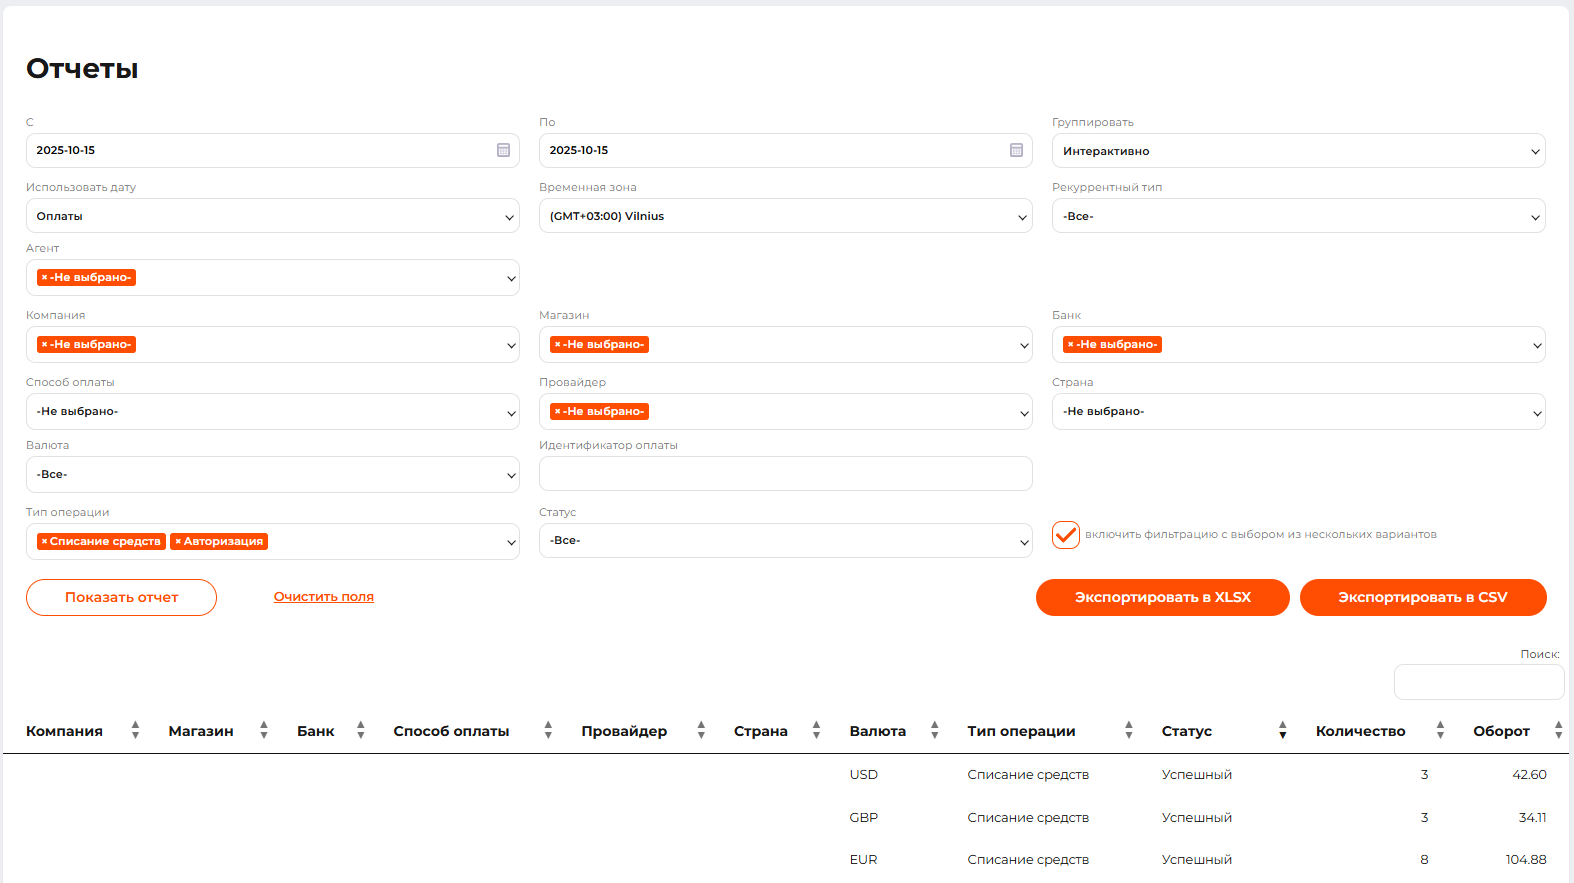The image size is (1574, 883).
Task: Export the report via "Экспортировать в XLSX"
Action: tap(1162, 597)
